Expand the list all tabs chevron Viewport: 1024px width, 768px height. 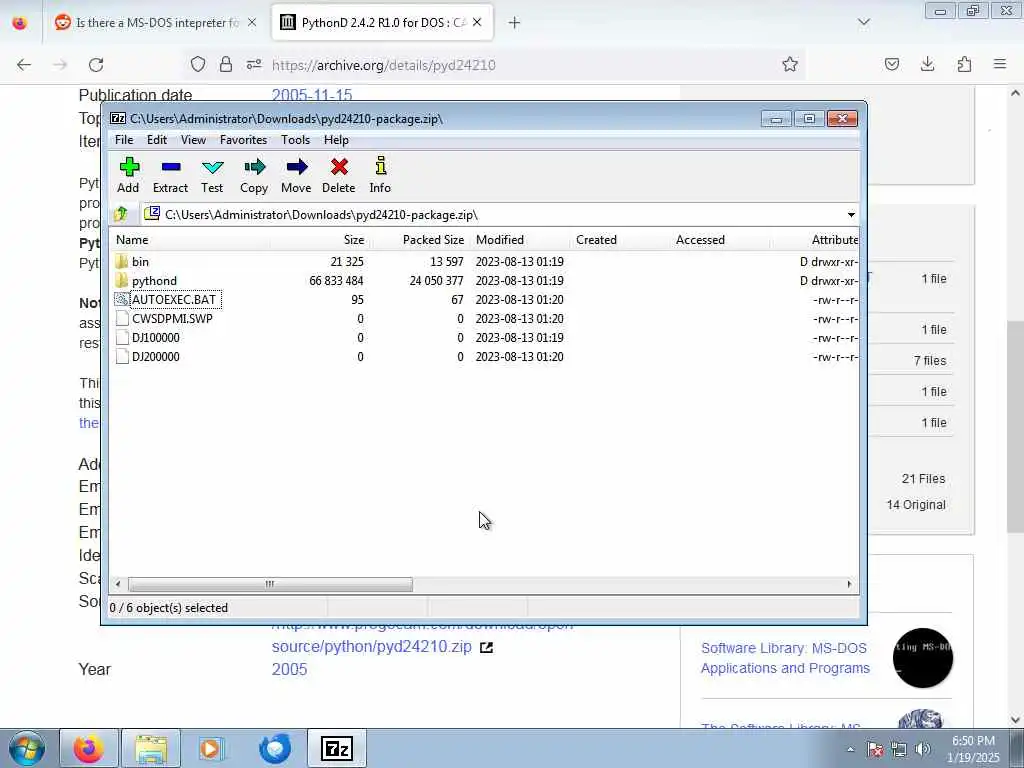pyautogui.click(x=864, y=23)
